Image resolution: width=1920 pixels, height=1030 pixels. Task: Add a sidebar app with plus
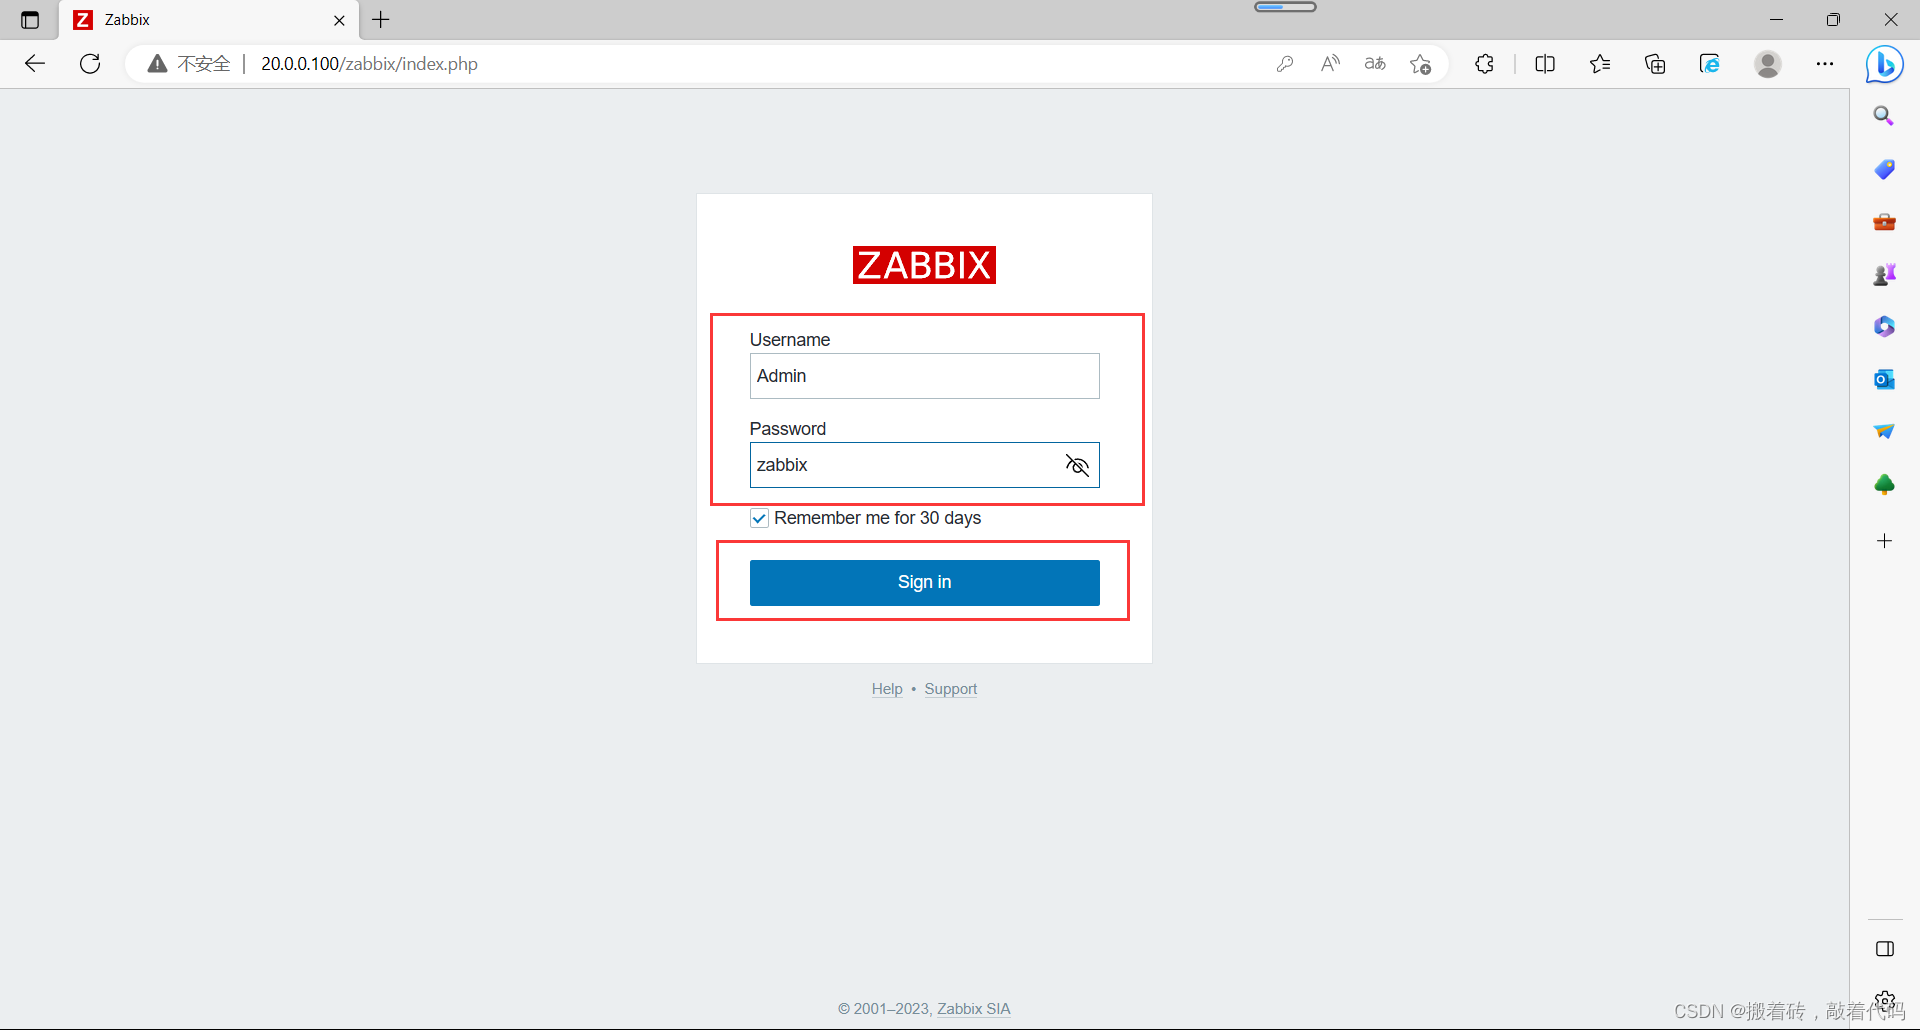click(x=1884, y=541)
